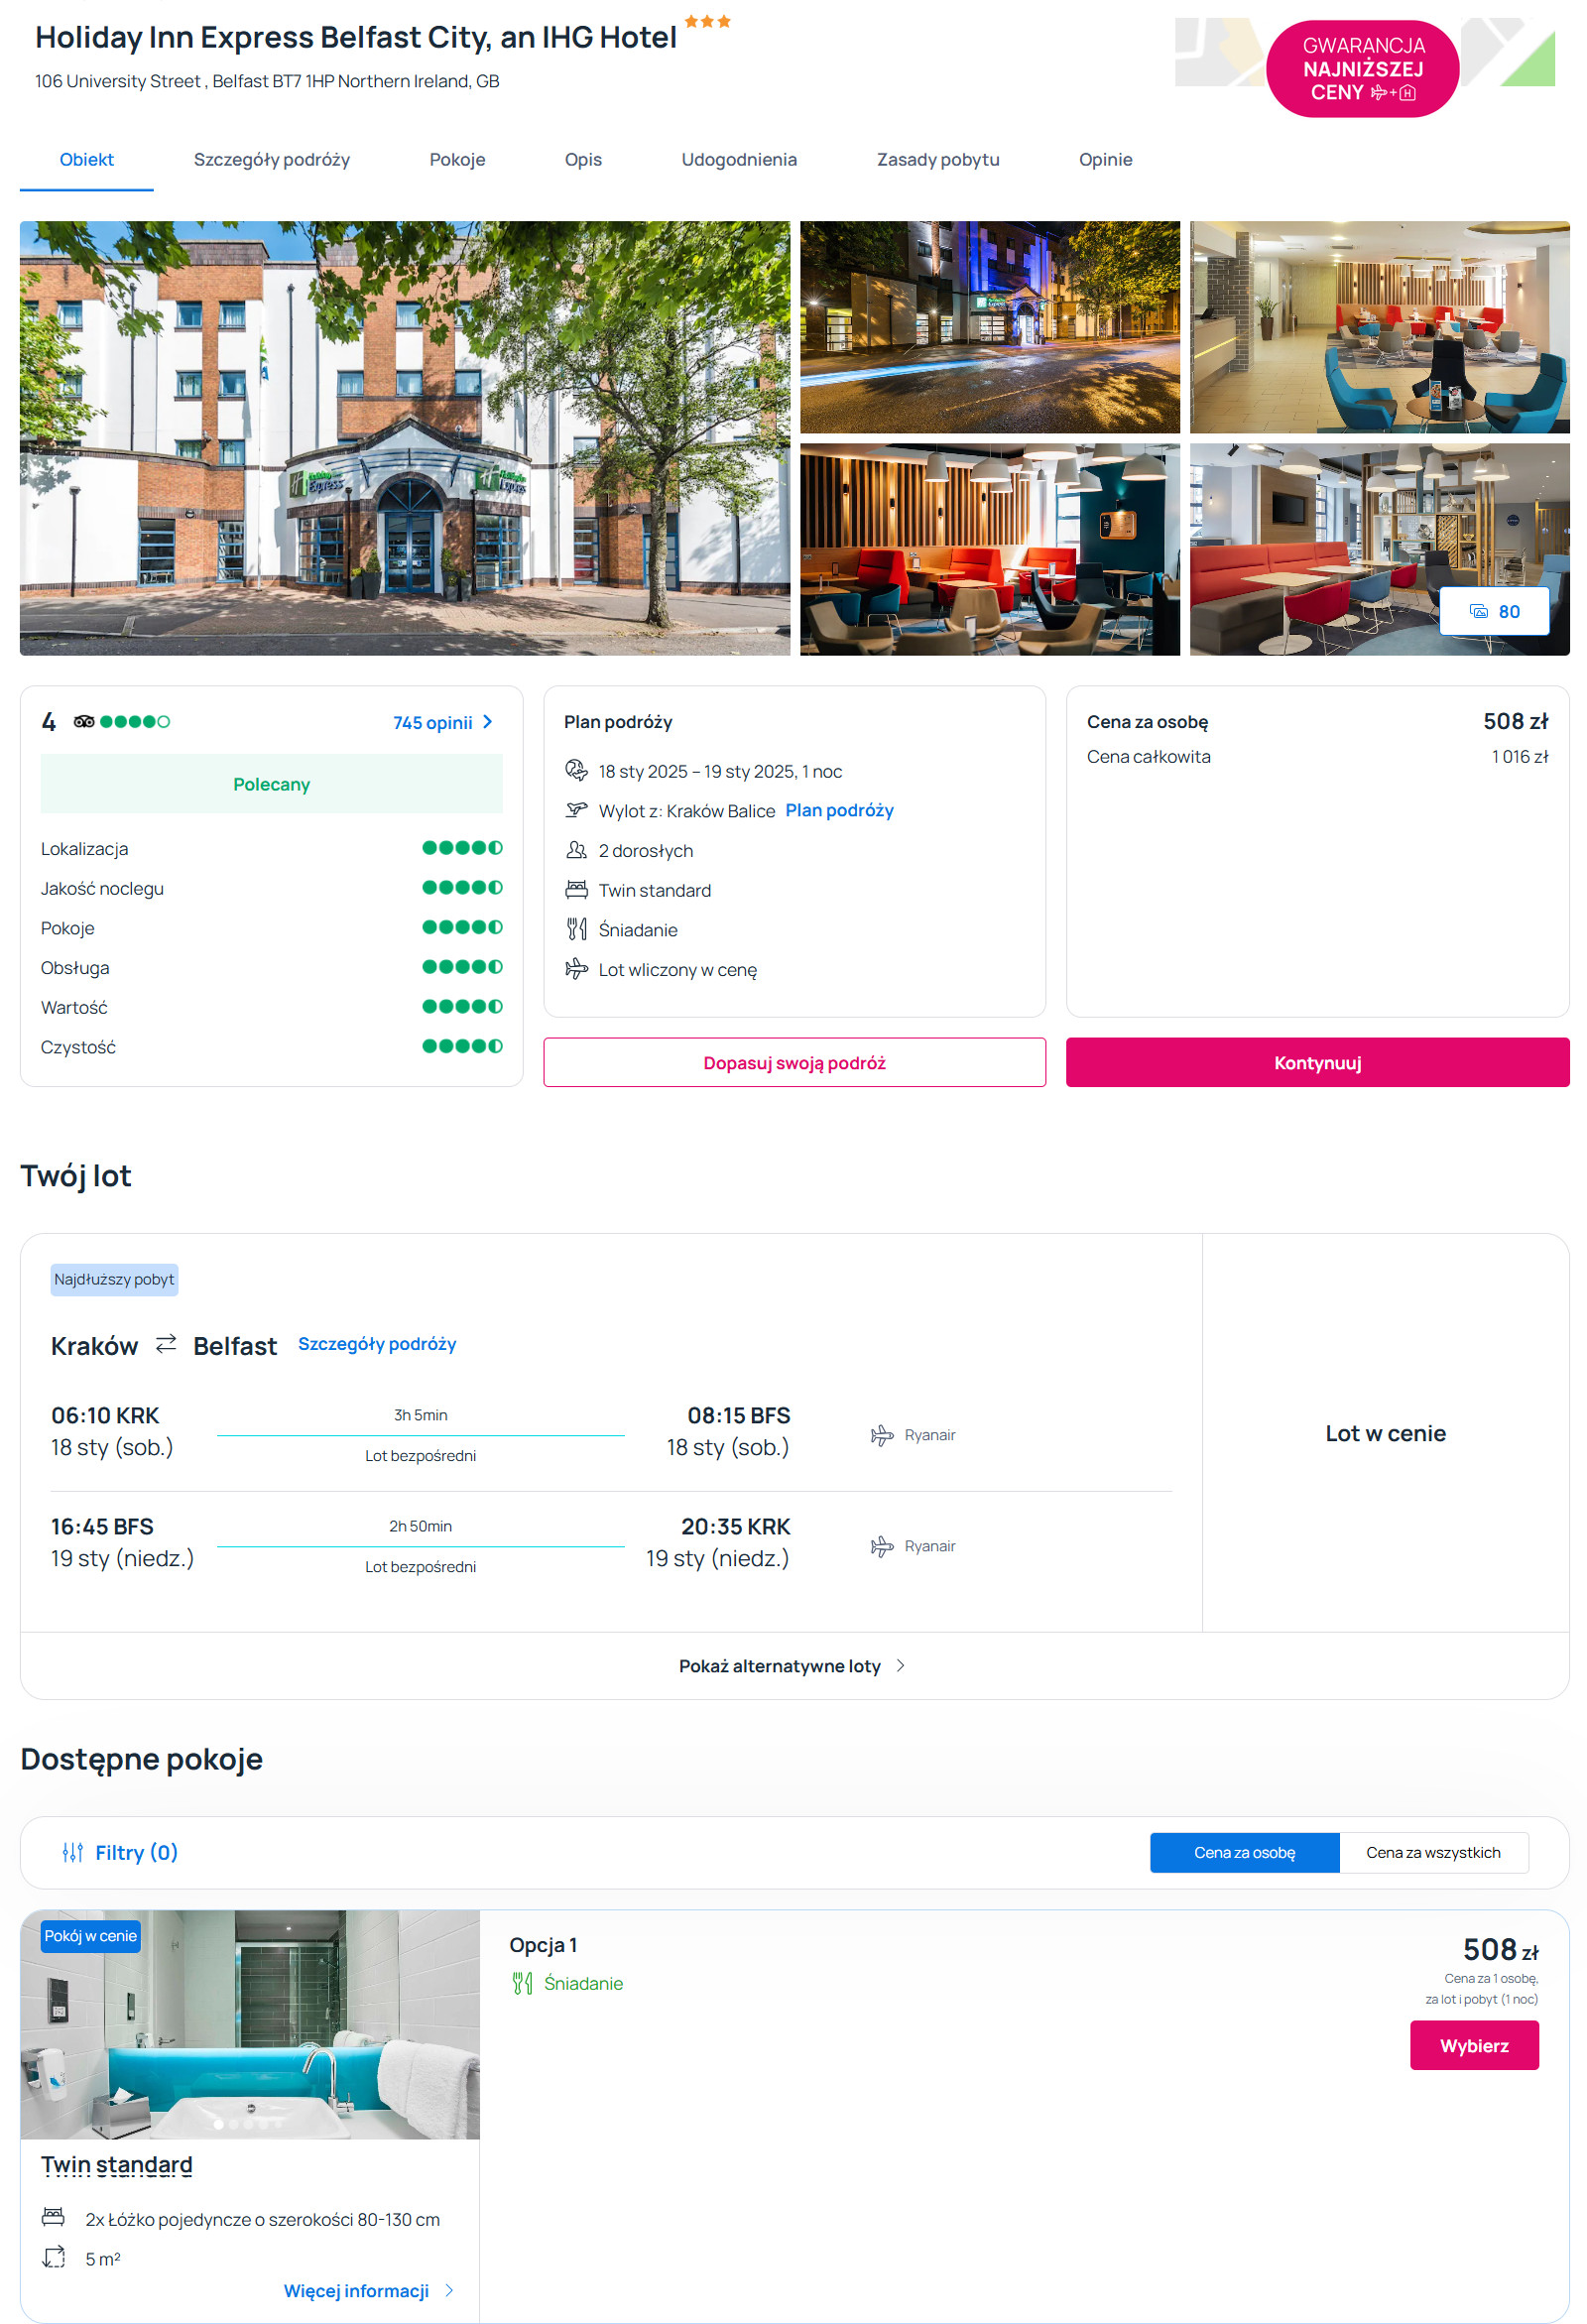The width and height of the screenshot is (1587, 2324).
Task: Select the 'Cena za osobę' price toggle
Action: 1243,1852
